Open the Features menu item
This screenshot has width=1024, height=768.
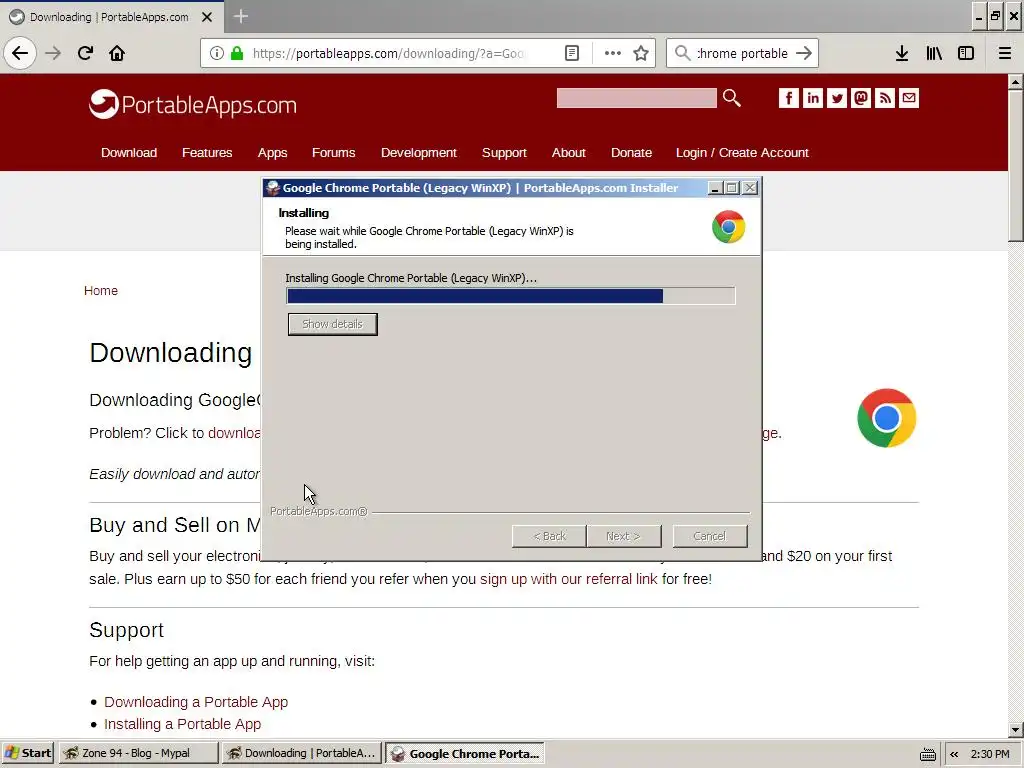tap(207, 152)
